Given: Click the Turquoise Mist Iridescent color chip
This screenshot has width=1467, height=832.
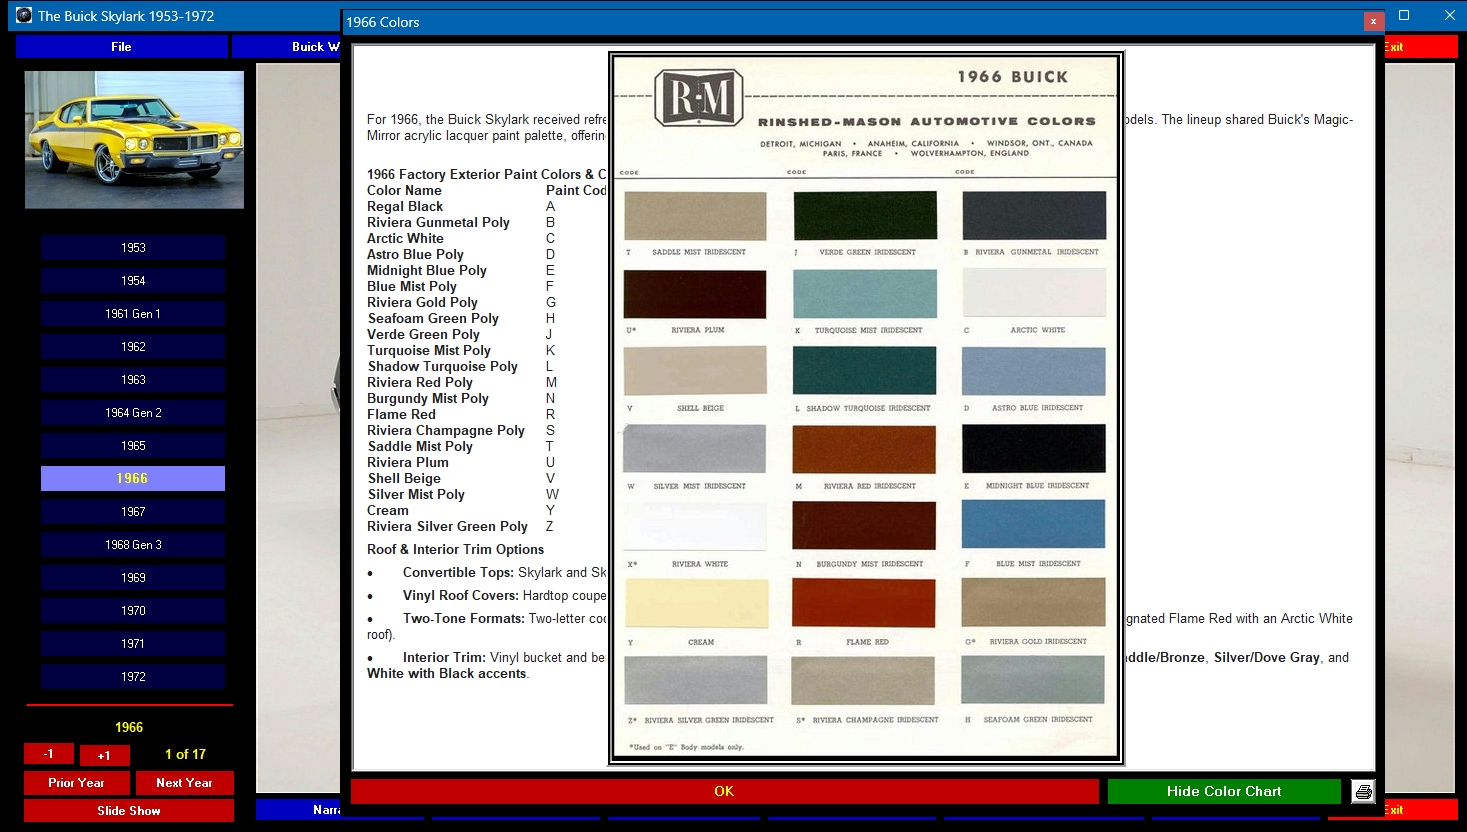Looking at the screenshot, I should (865, 294).
